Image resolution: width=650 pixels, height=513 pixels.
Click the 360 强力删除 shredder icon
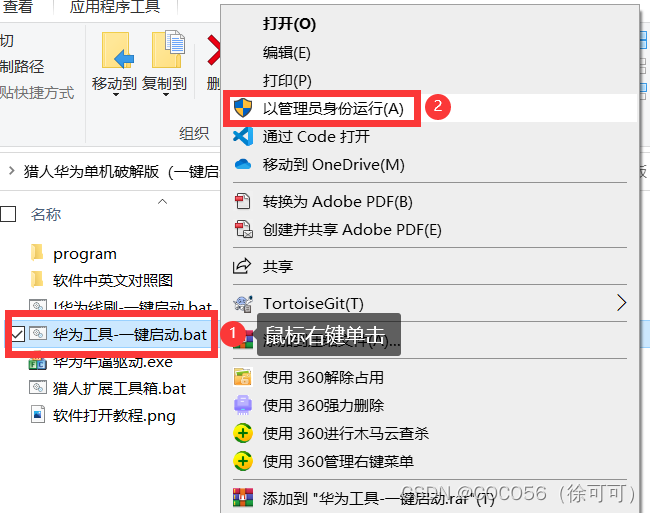(243, 405)
